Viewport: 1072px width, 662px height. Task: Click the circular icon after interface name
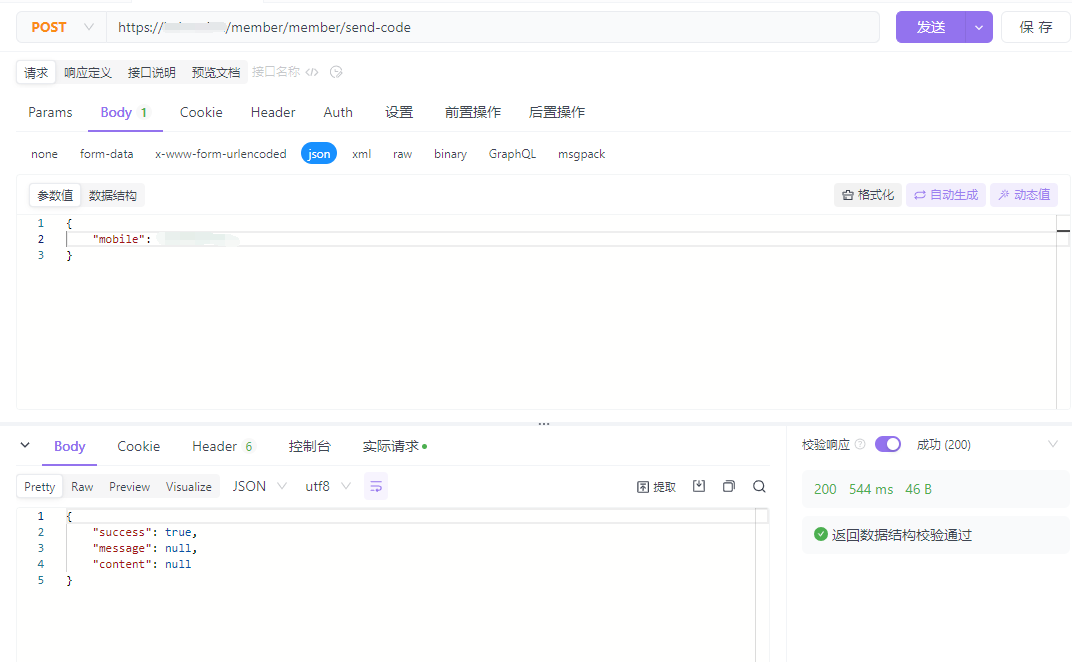point(336,72)
